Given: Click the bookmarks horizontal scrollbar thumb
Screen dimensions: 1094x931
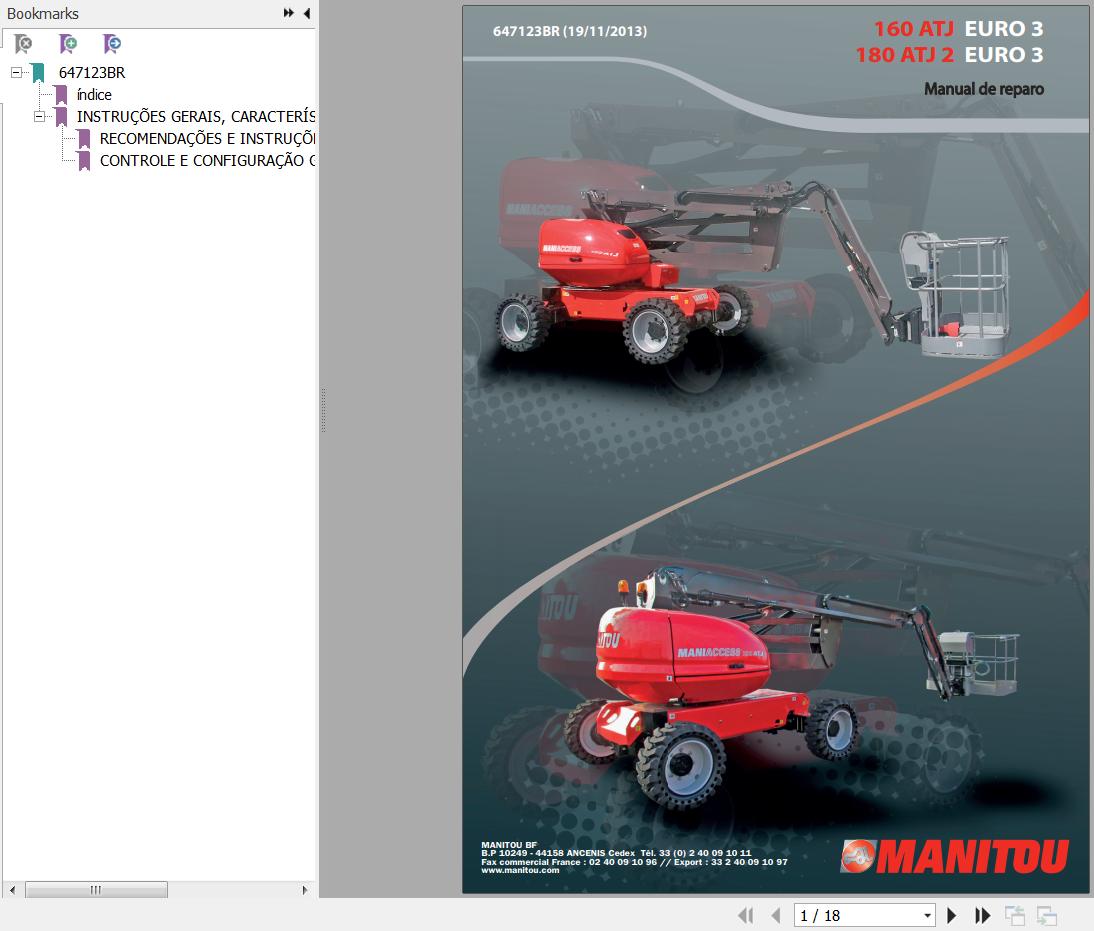Looking at the screenshot, I should [x=96, y=890].
